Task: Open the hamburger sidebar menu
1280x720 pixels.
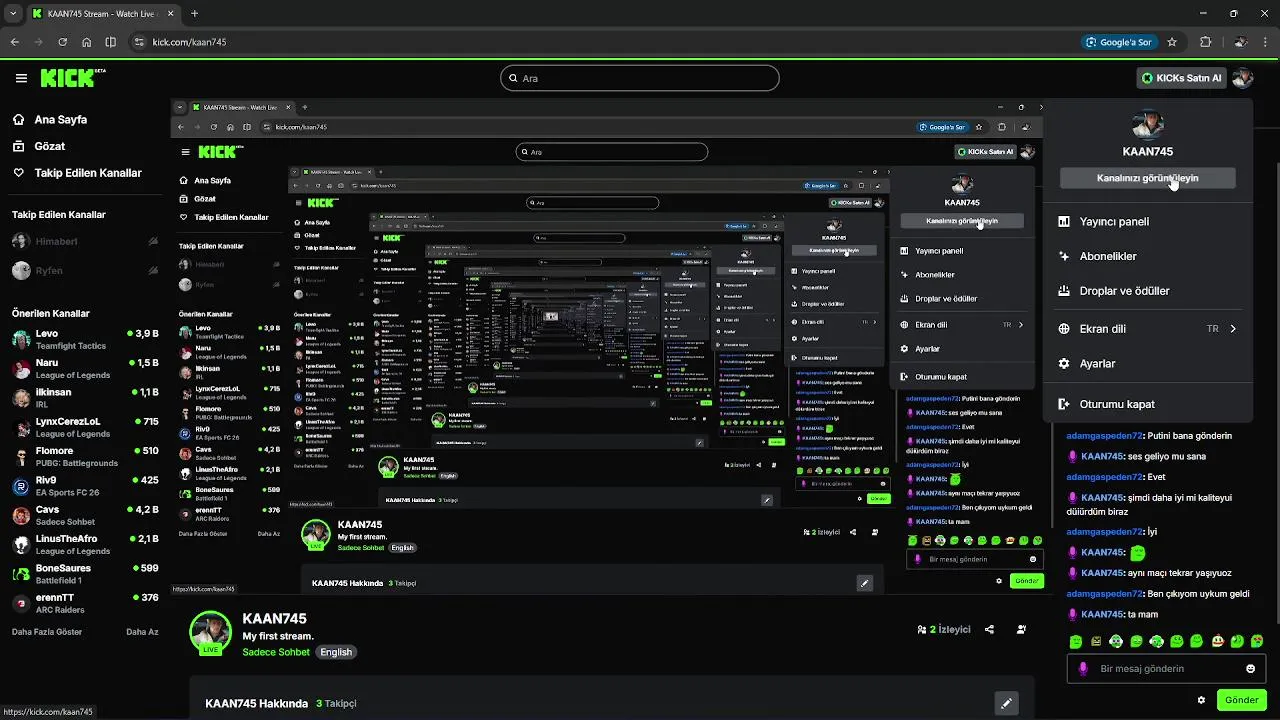Action: [21, 78]
